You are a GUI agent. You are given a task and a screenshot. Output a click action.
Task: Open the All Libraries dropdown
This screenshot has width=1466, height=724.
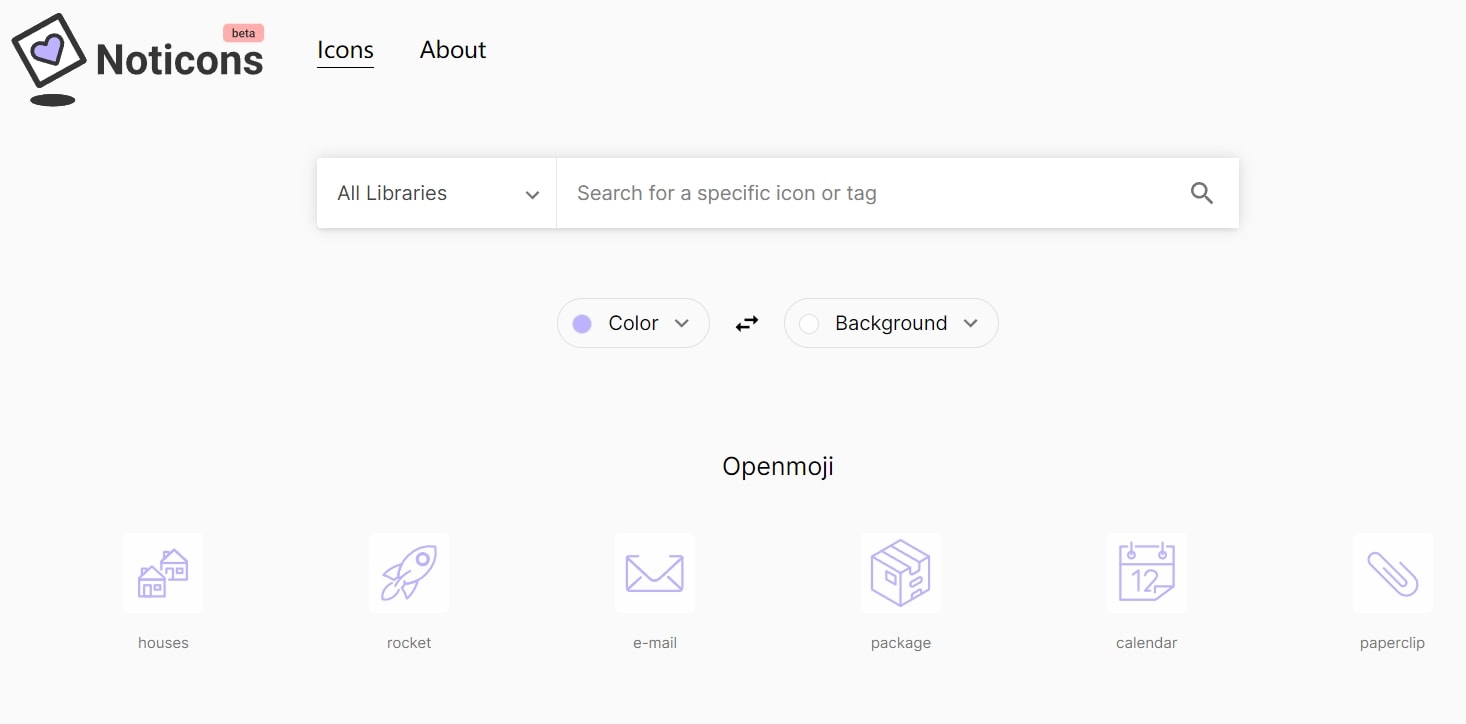point(437,193)
